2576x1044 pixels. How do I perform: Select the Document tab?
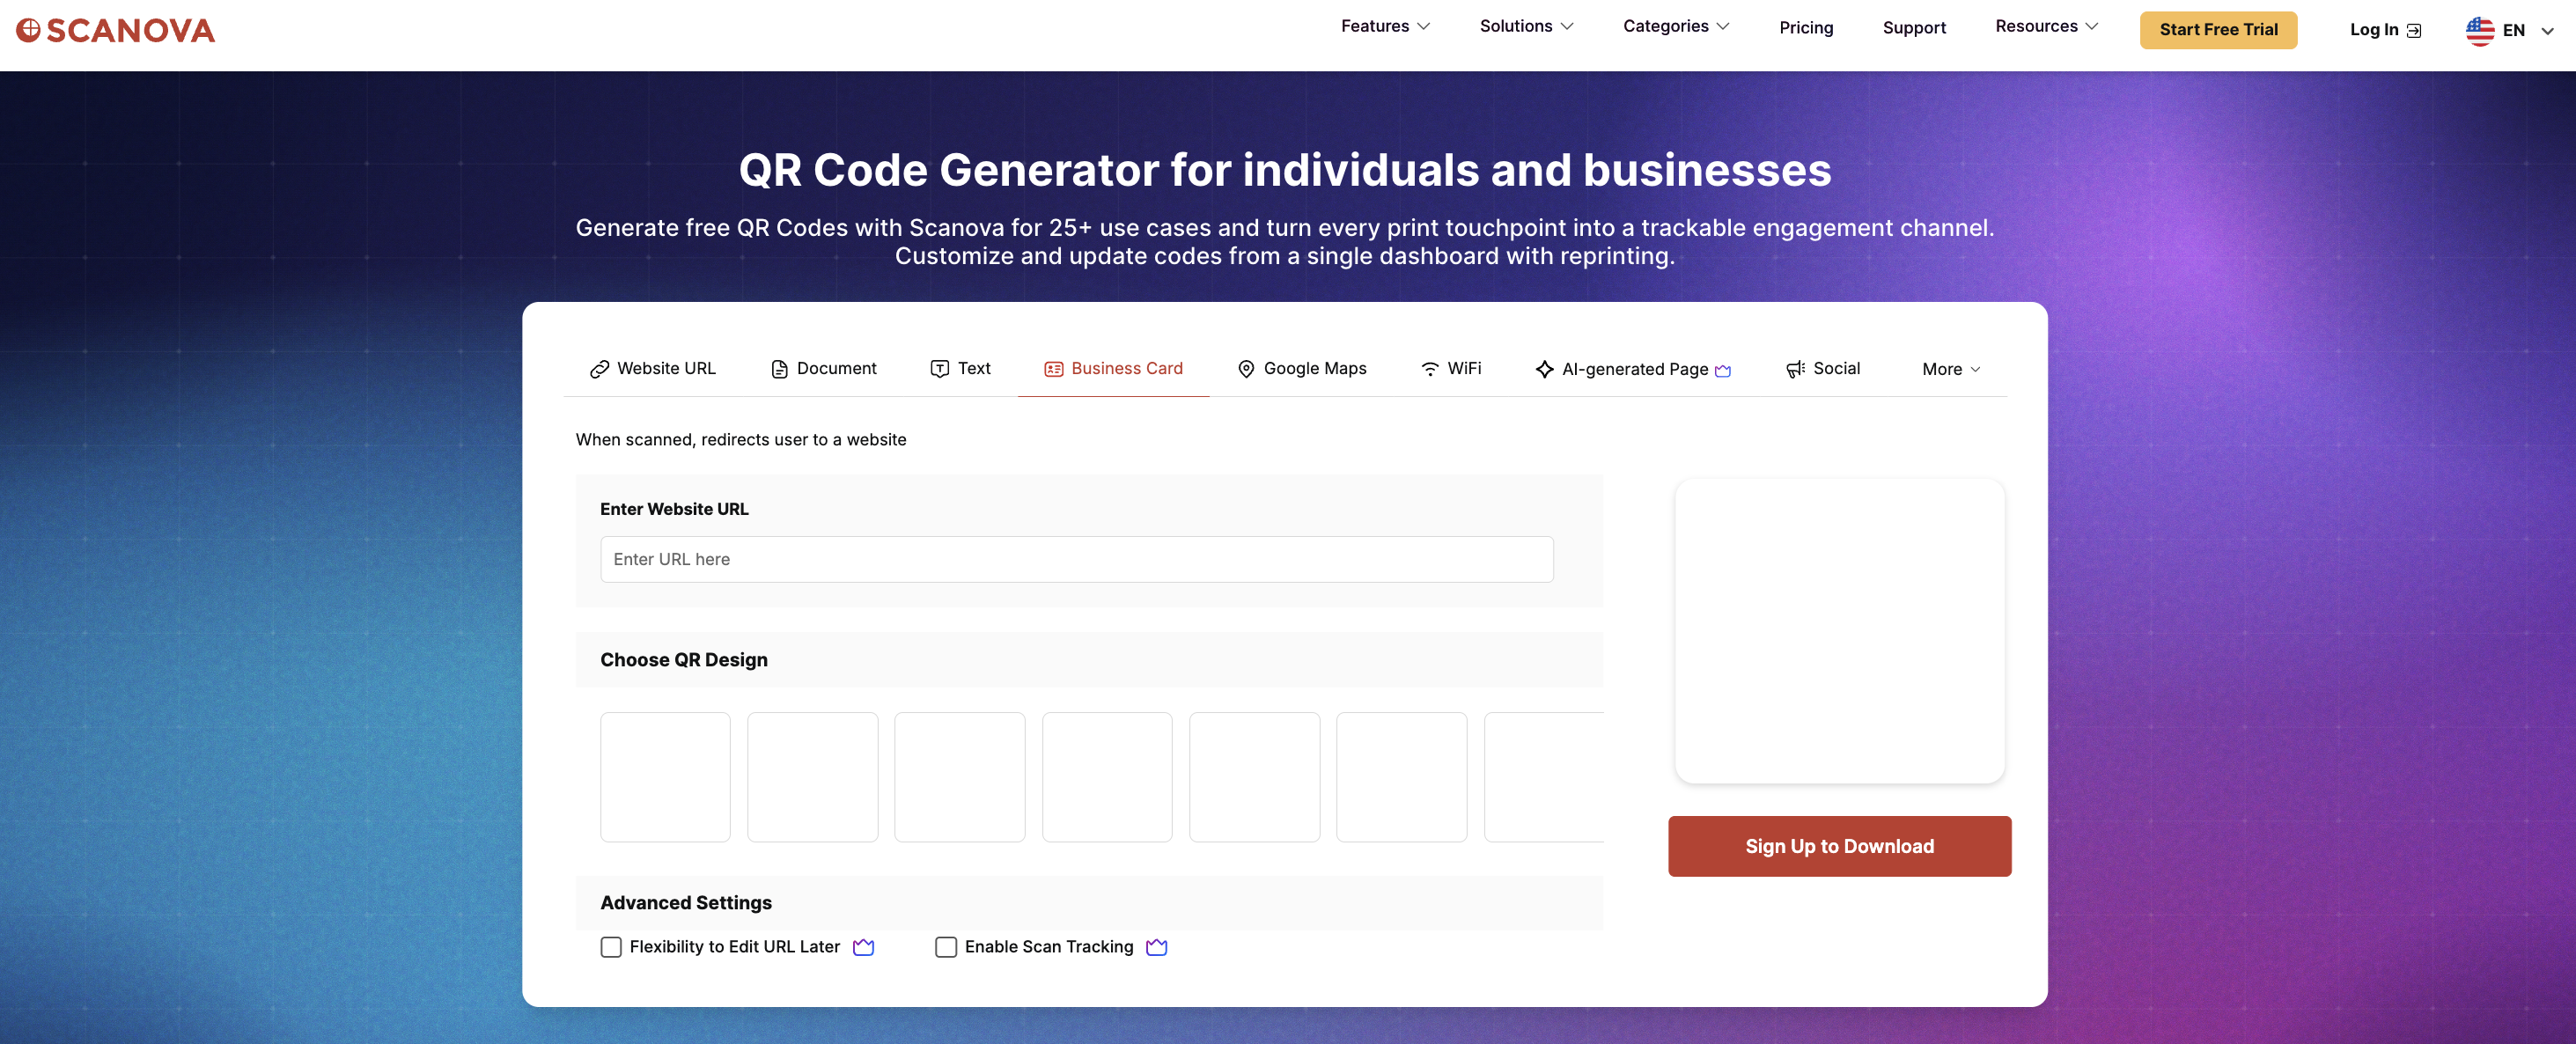[823, 369]
